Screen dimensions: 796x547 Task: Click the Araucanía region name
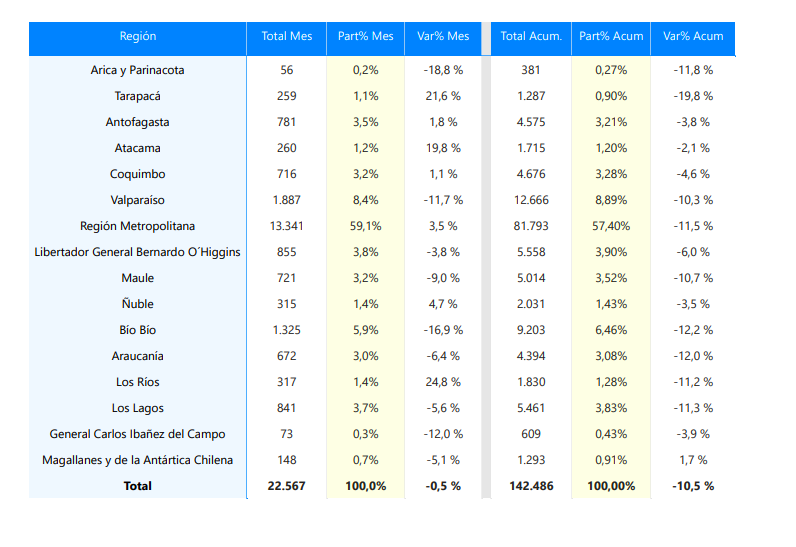(x=138, y=356)
